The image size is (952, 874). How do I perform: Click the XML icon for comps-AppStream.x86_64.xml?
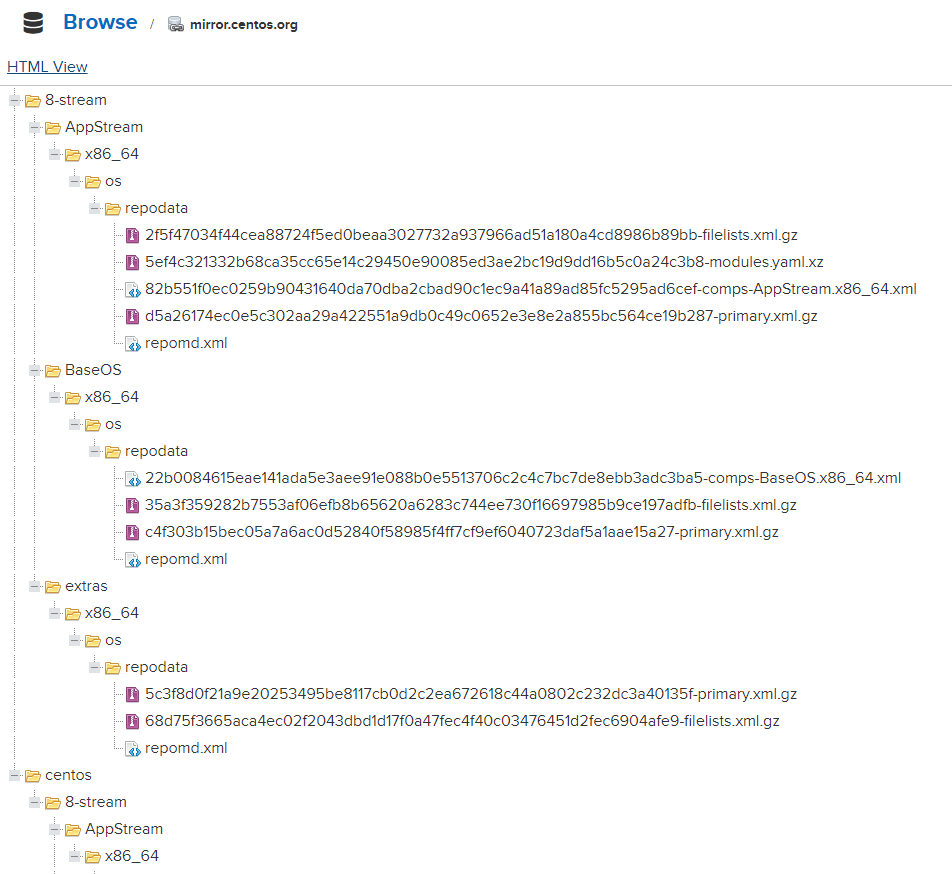click(132, 290)
